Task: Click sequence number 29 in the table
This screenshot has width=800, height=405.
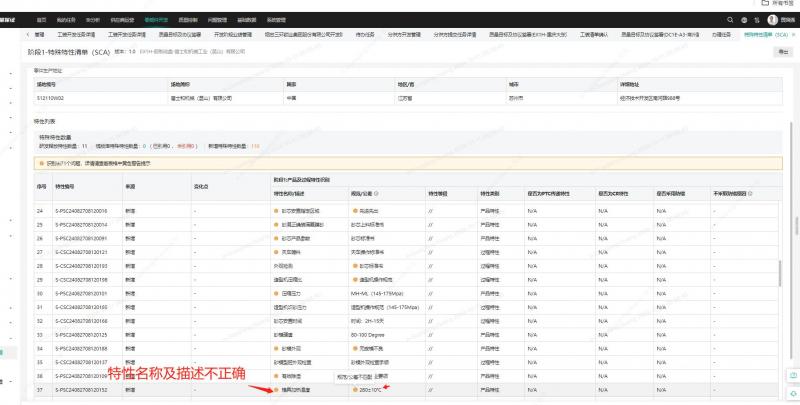Action: (x=40, y=280)
